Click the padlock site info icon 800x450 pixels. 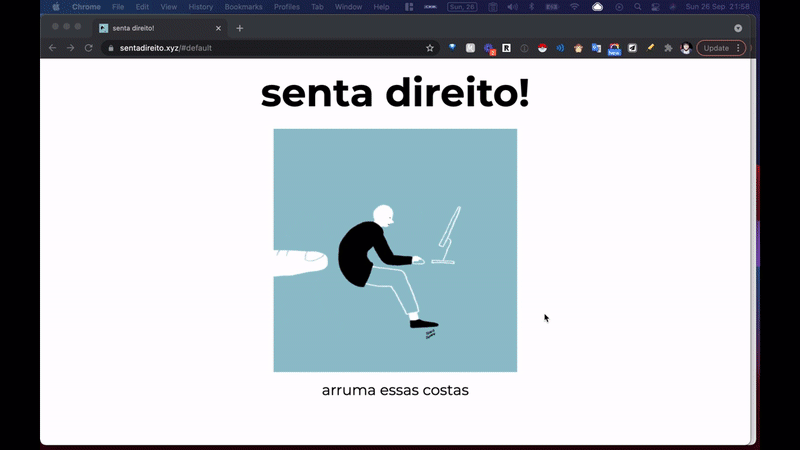[111, 48]
